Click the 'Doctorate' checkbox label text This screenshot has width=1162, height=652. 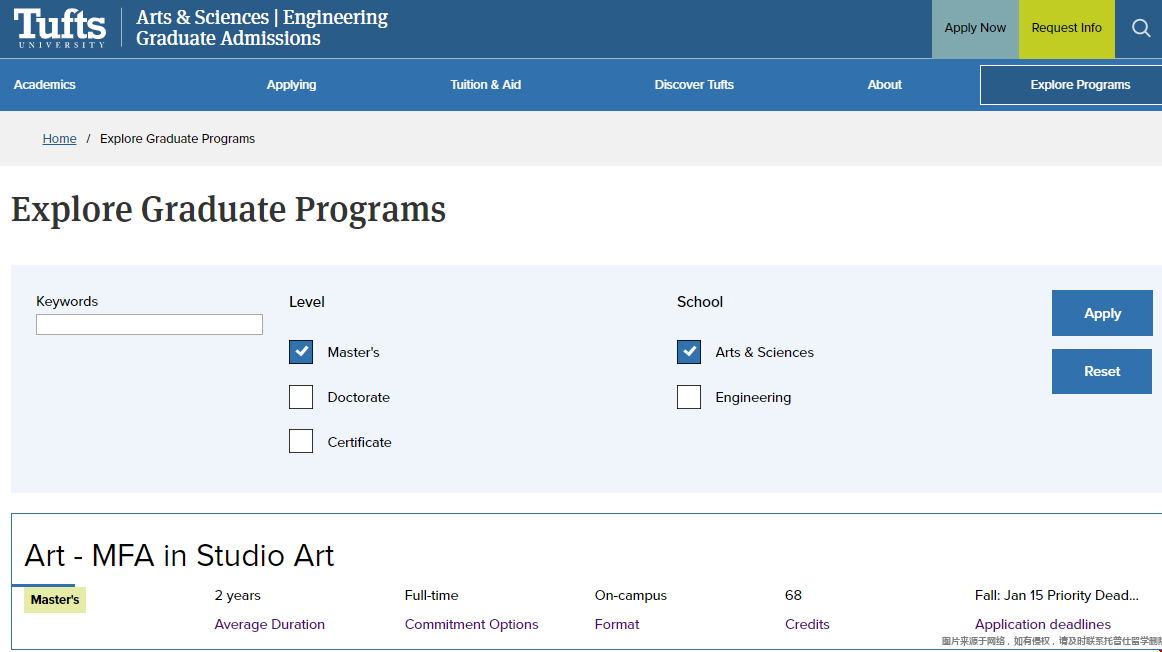359,397
